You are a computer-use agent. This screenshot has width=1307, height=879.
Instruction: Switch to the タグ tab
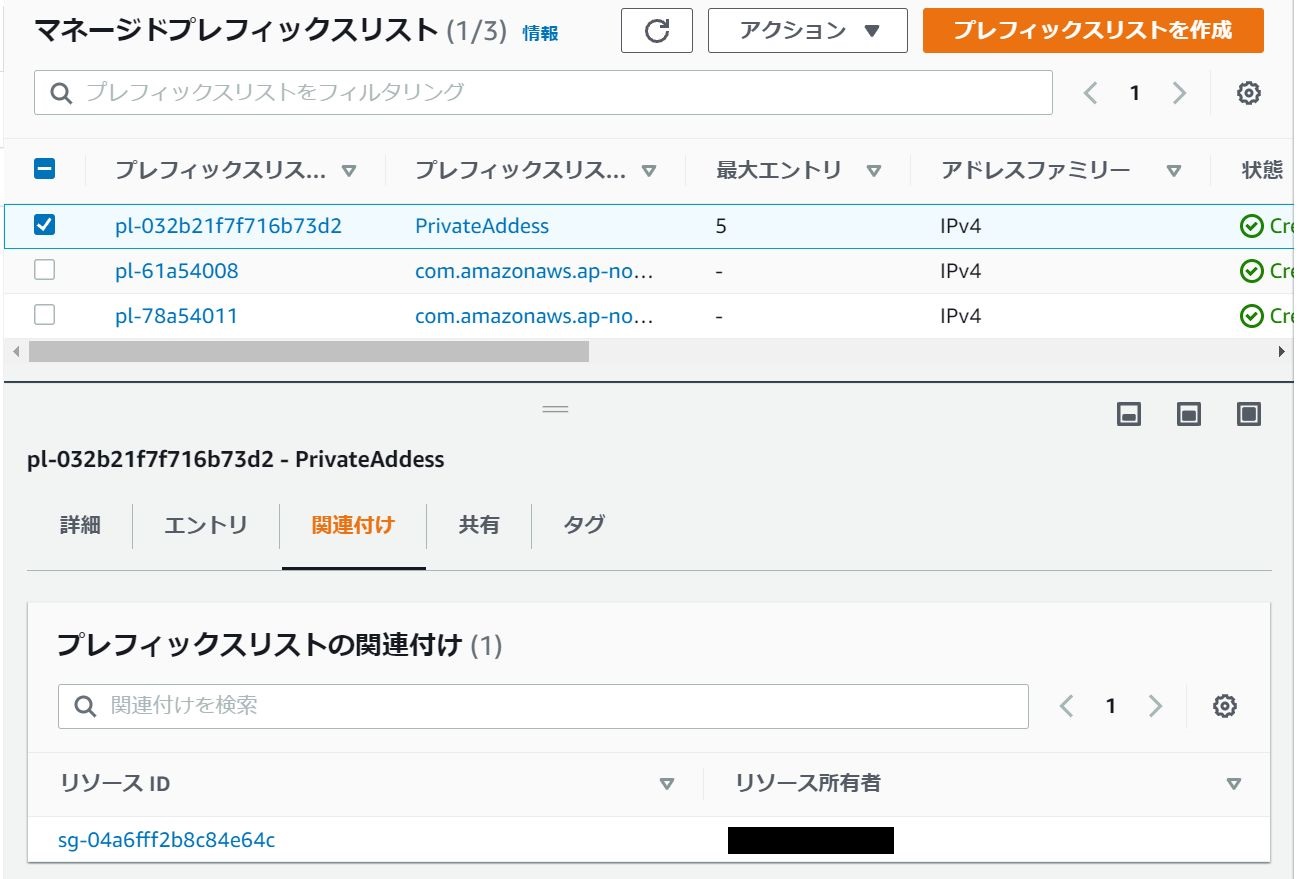point(584,525)
